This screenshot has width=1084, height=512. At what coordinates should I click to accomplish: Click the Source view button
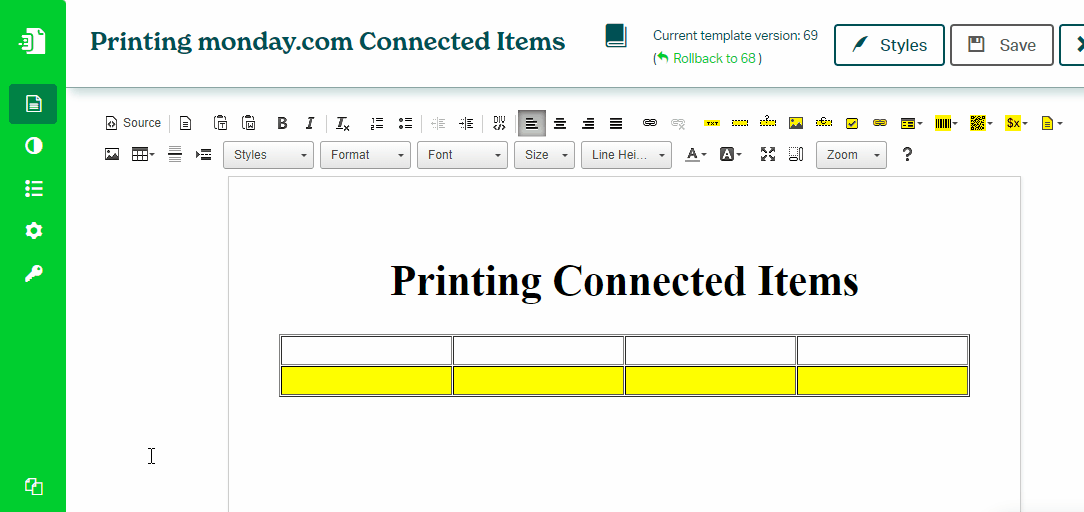click(133, 123)
